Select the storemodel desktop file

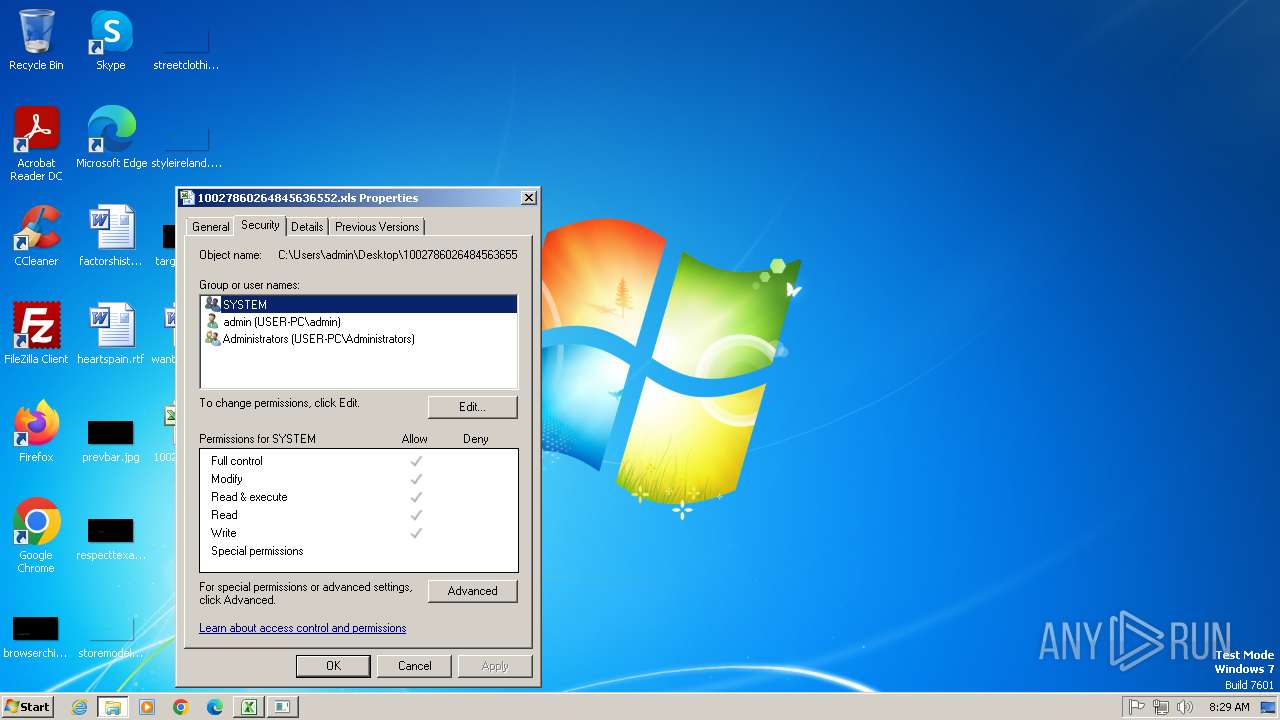[111, 636]
